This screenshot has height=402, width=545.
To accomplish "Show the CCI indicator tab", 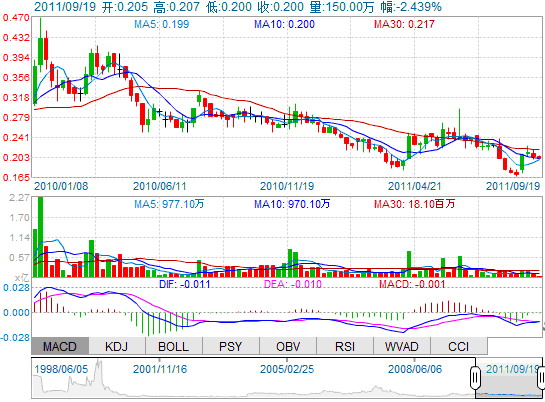I will (x=459, y=346).
